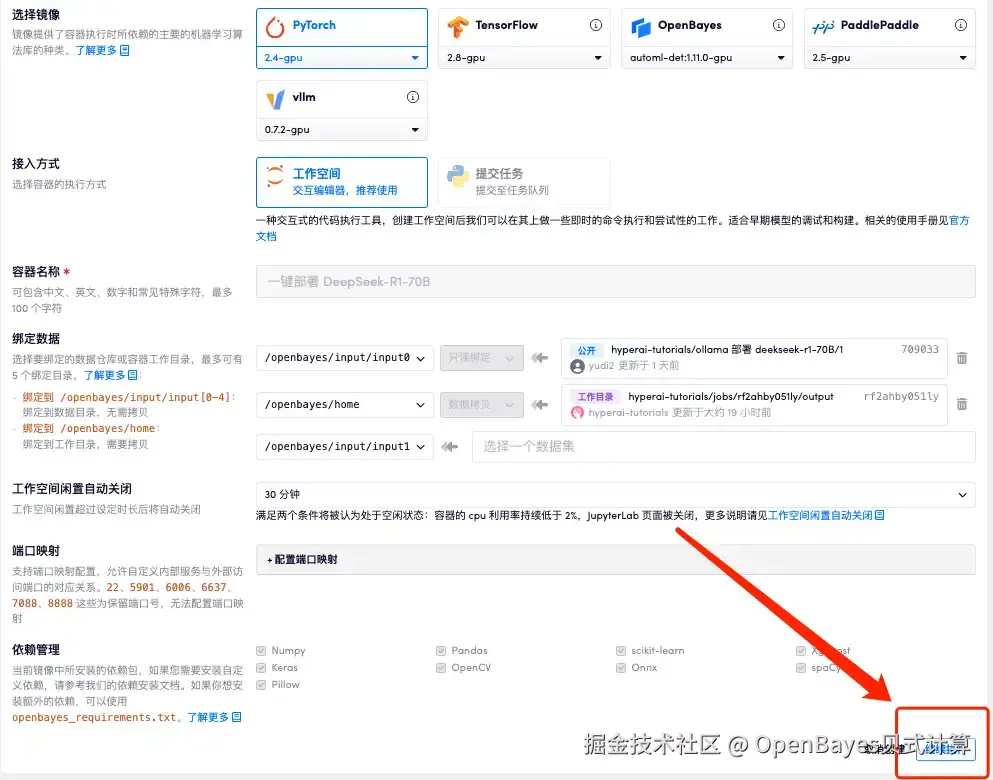Open the PaddlePaddle 2.5-gpu version dropdown

[x=890, y=58]
